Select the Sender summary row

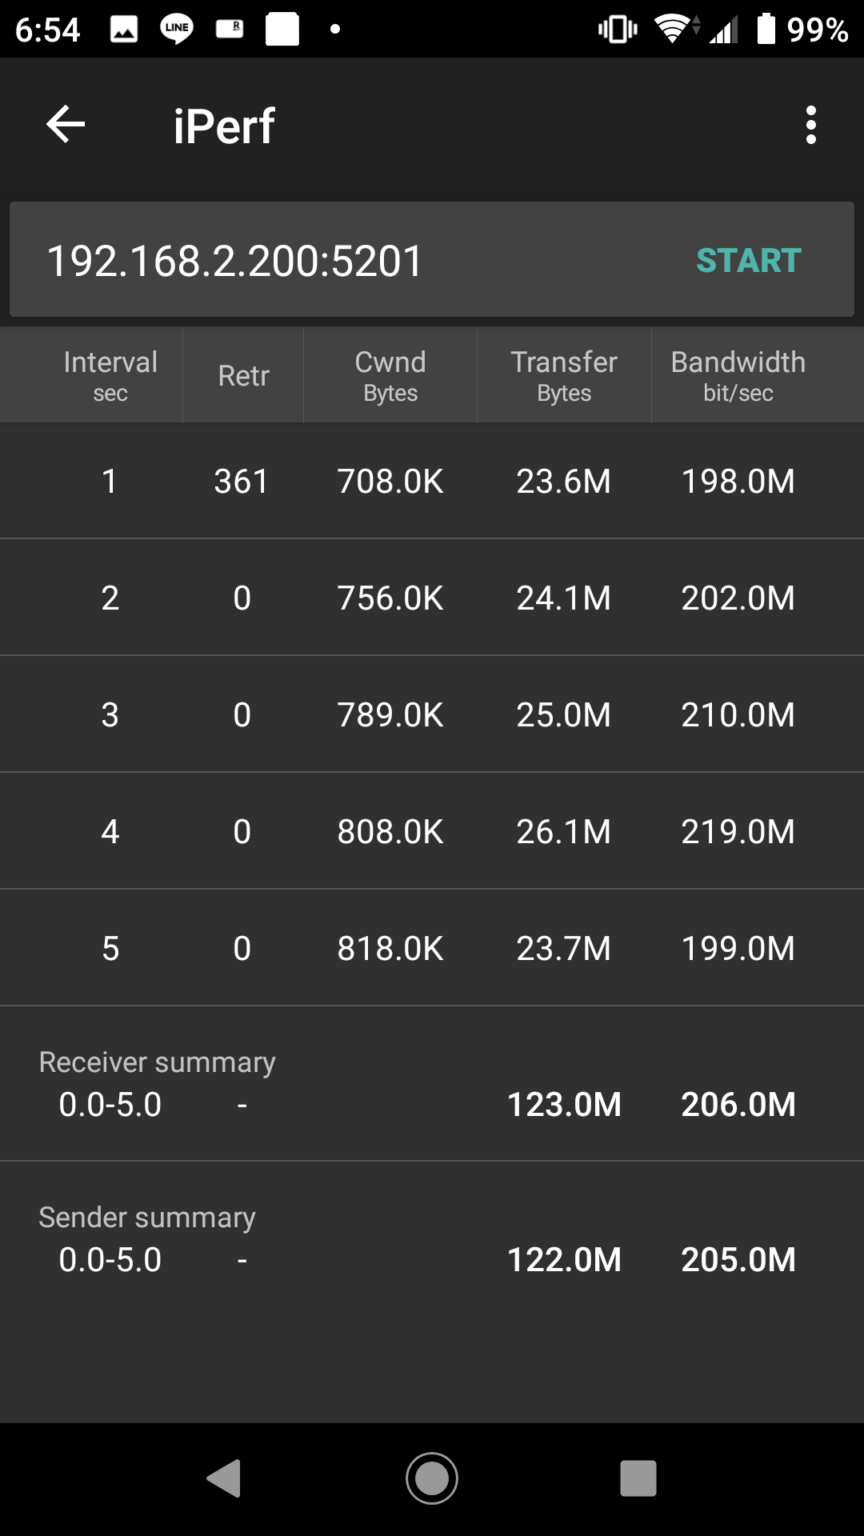pos(432,1238)
